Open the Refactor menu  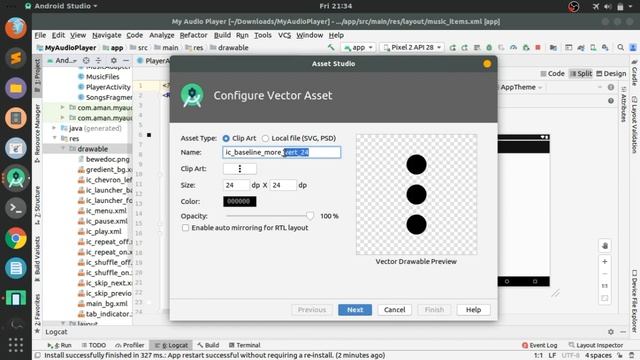point(193,35)
